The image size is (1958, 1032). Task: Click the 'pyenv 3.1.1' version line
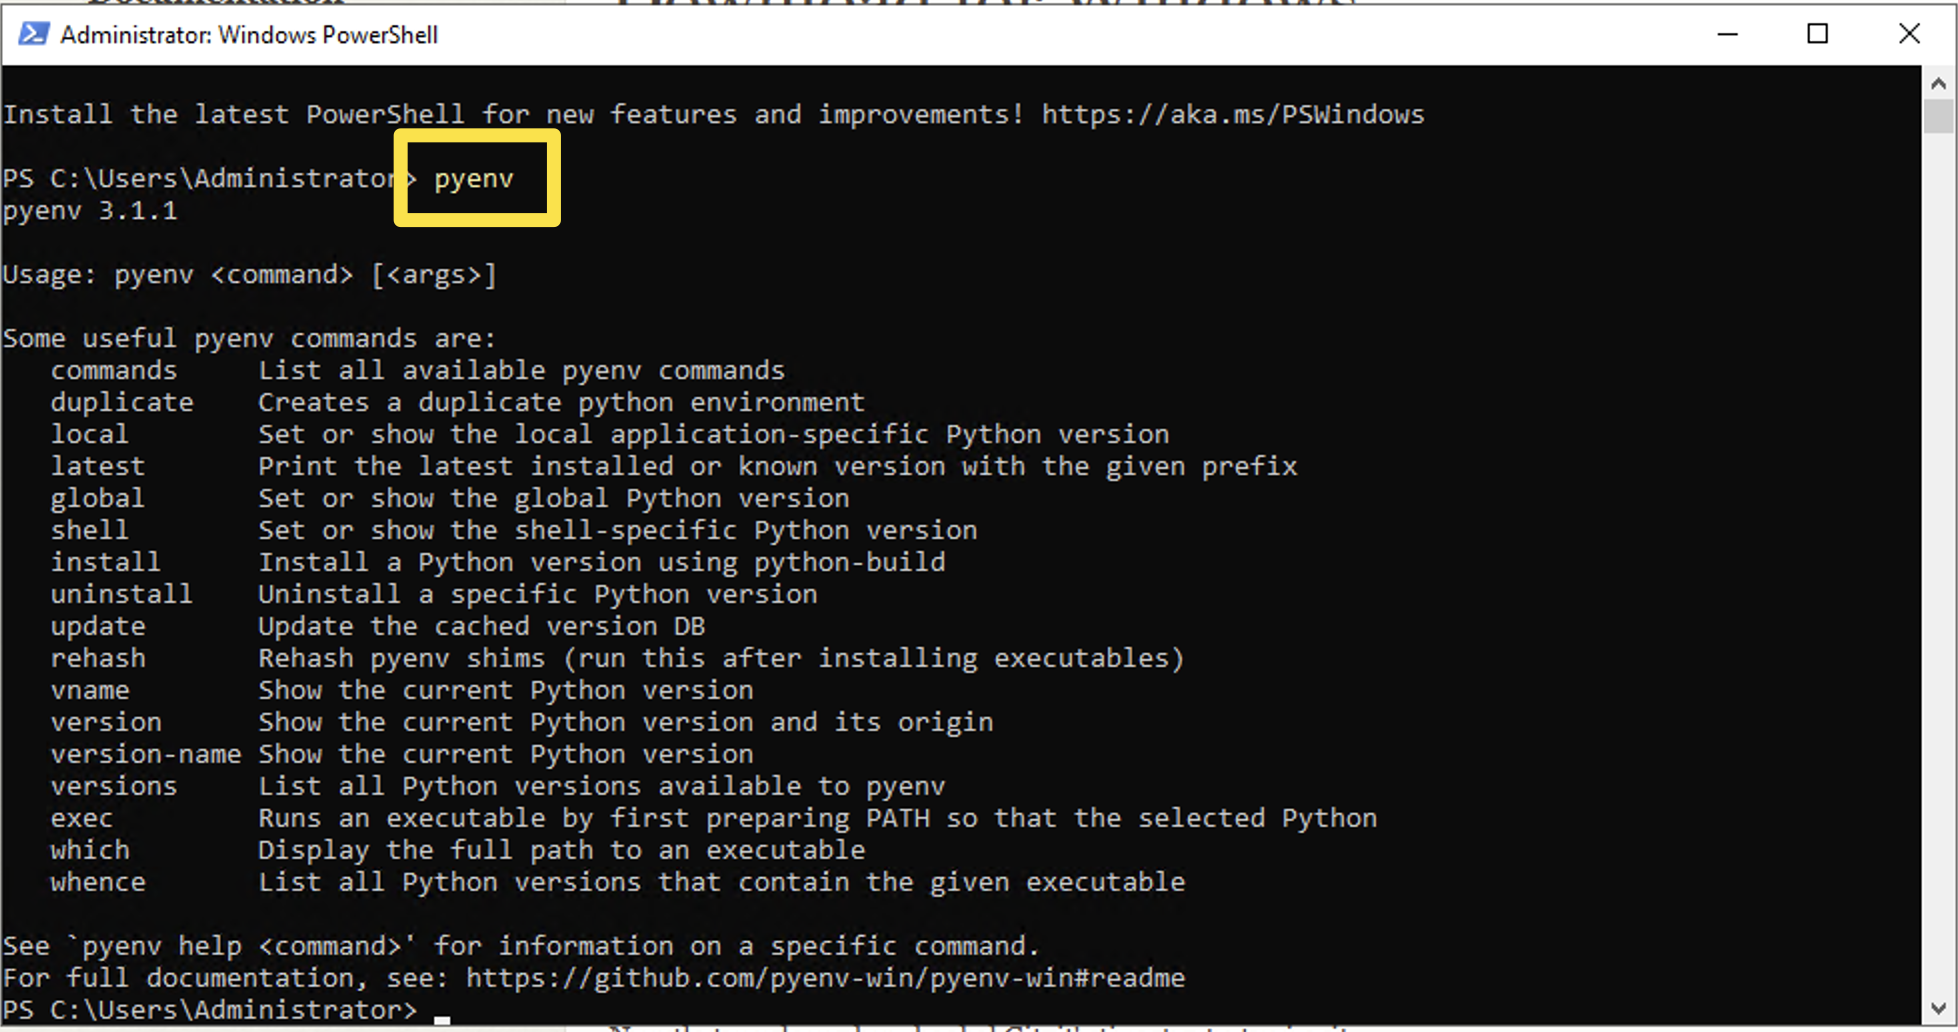pos(90,211)
